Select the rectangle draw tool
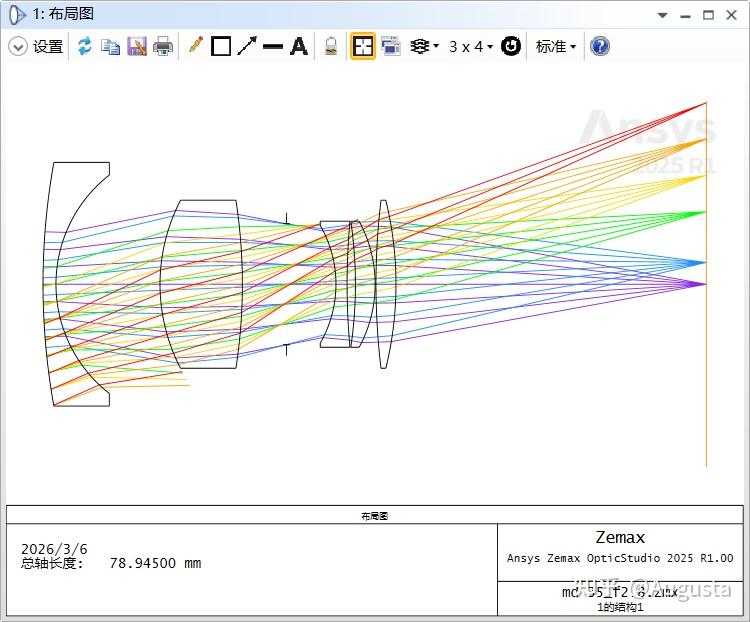 click(x=221, y=46)
